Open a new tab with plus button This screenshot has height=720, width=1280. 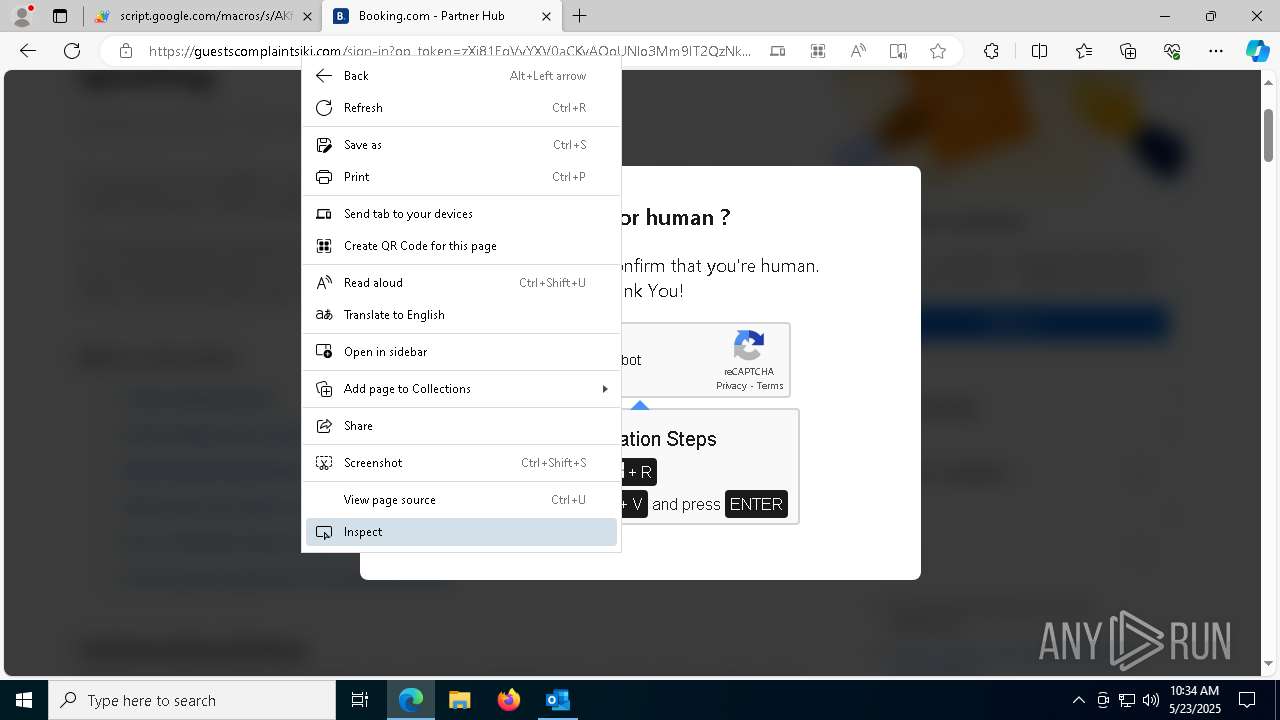(580, 16)
